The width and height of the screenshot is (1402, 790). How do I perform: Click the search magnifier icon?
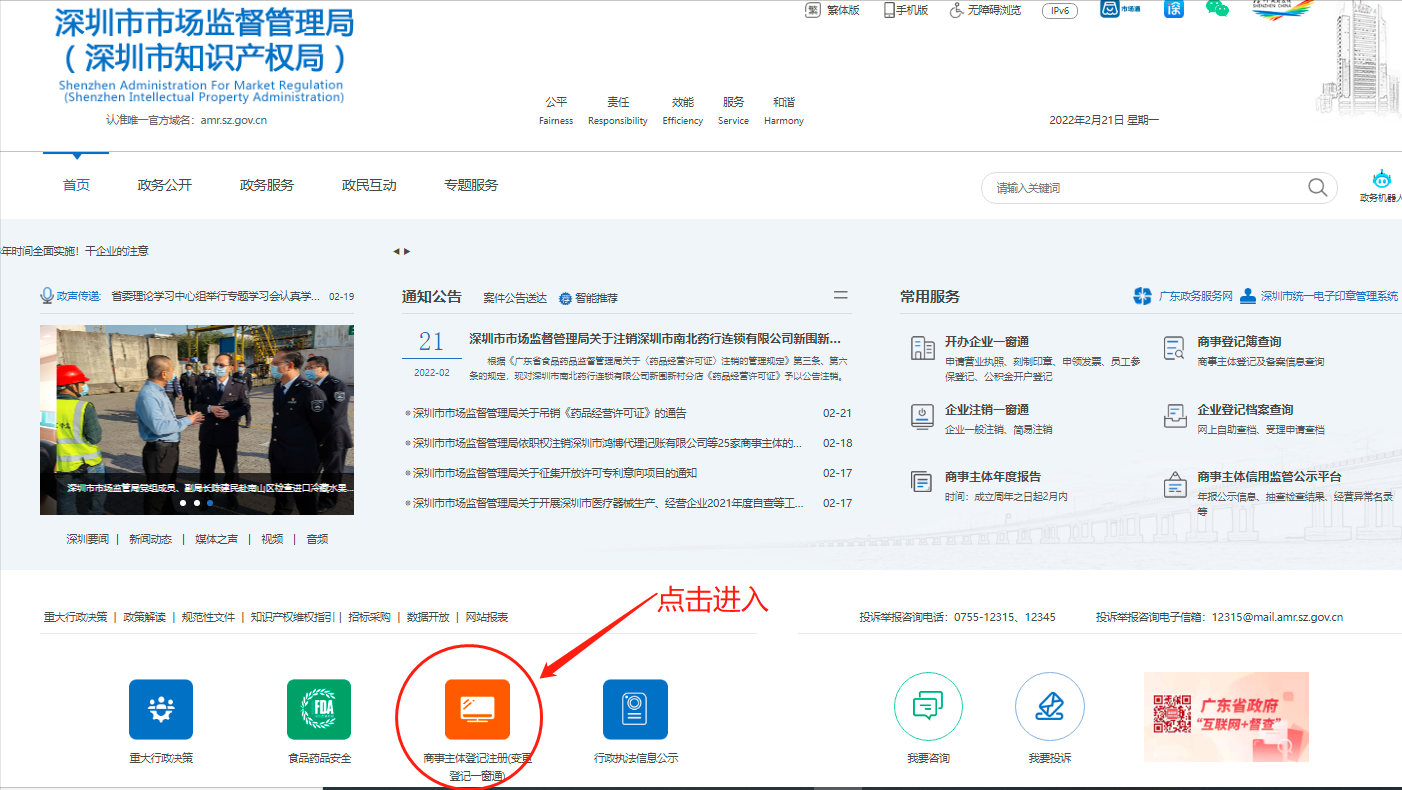pyautogui.click(x=1318, y=187)
